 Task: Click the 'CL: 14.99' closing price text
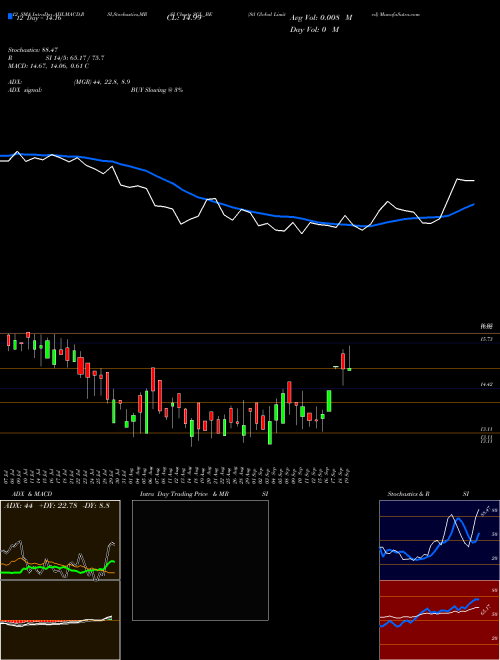click(x=184, y=18)
